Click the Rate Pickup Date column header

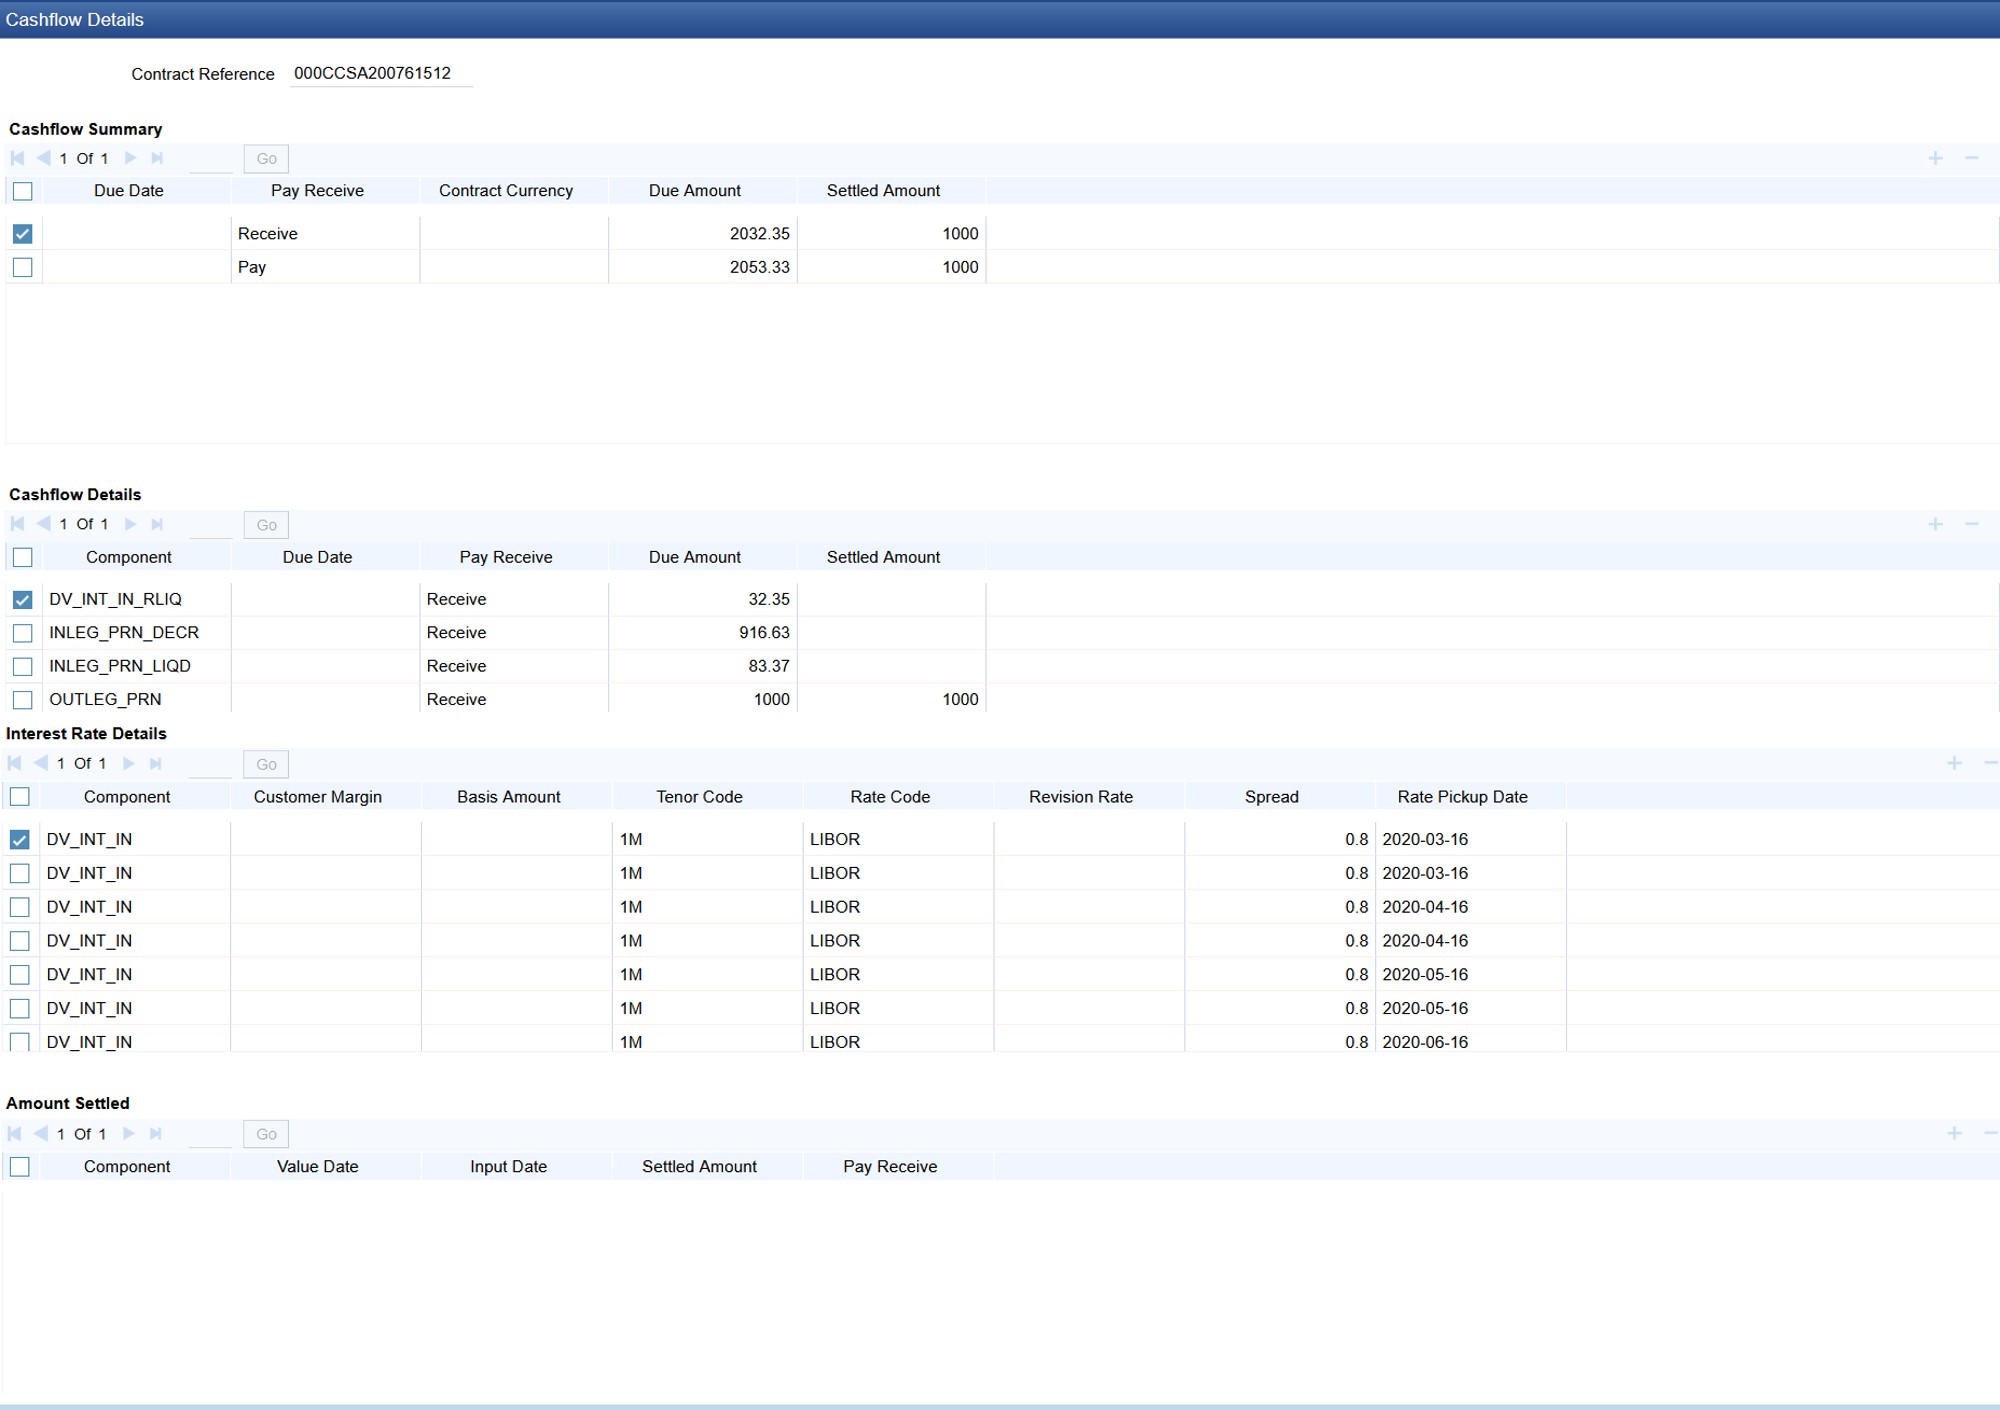1461,796
